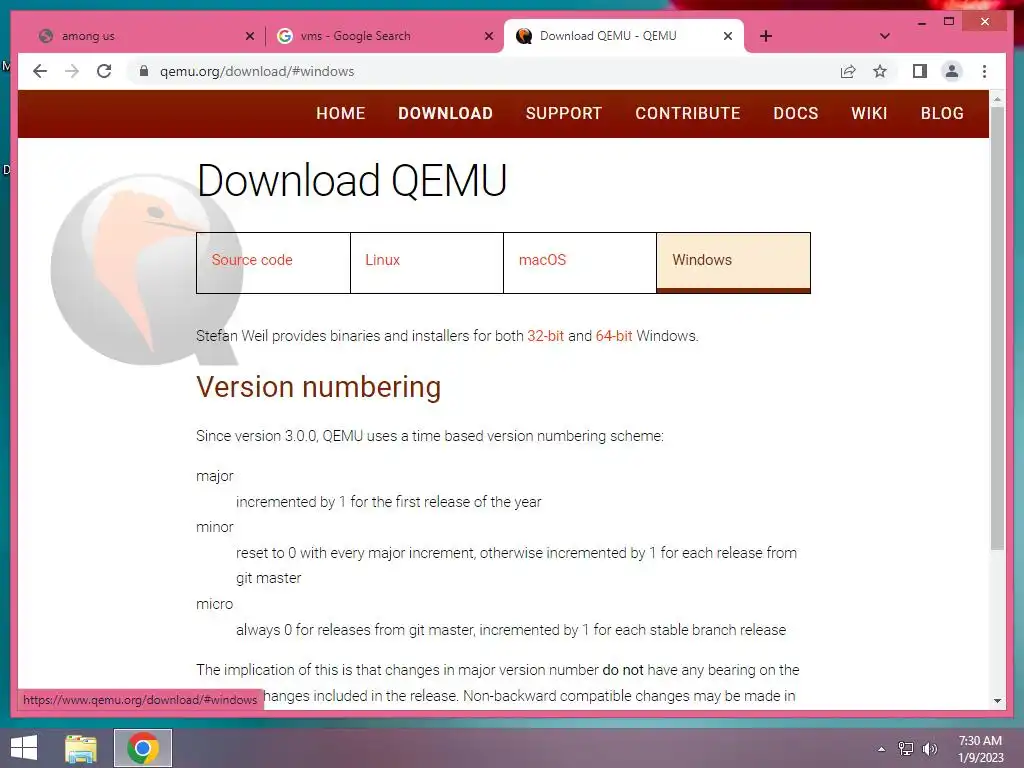Open DOCS in the QEMU nav bar
Image resolution: width=1024 pixels, height=768 pixels.
click(x=795, y=113)
